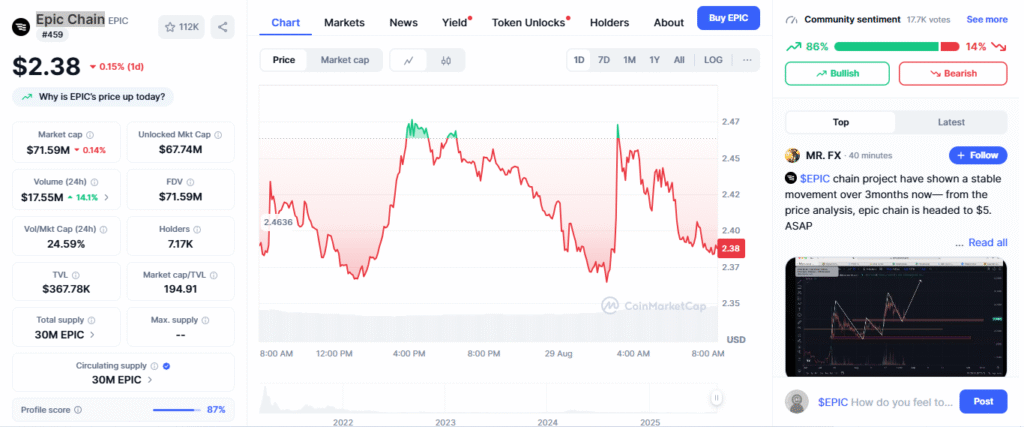Click Max. supply info icon
Screen dimensions: 1024x427
tap(205, 321)
